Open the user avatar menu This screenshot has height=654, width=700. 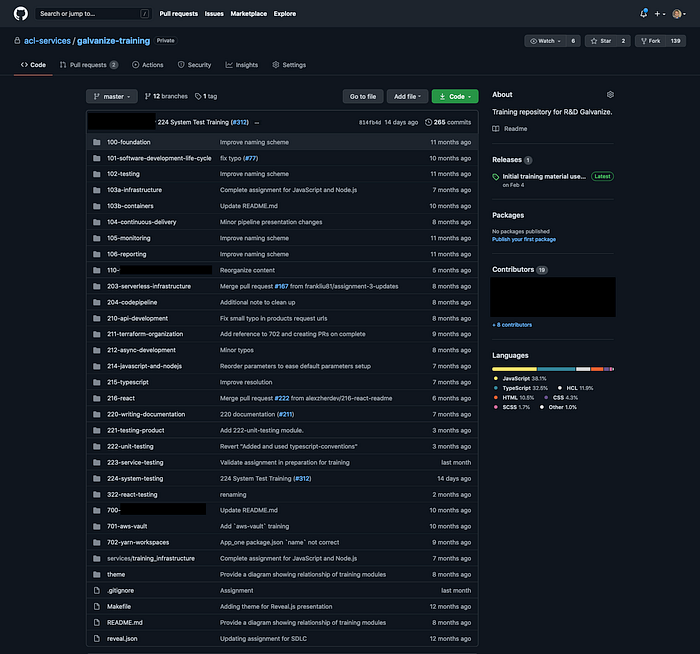(x=679, y=14)
